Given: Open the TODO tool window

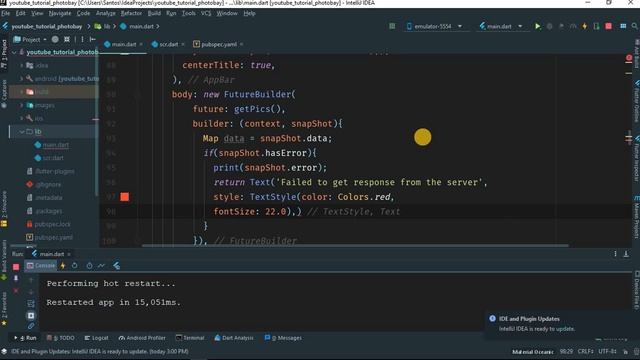Looking at the screenshot, I should [x=60, y=338].
